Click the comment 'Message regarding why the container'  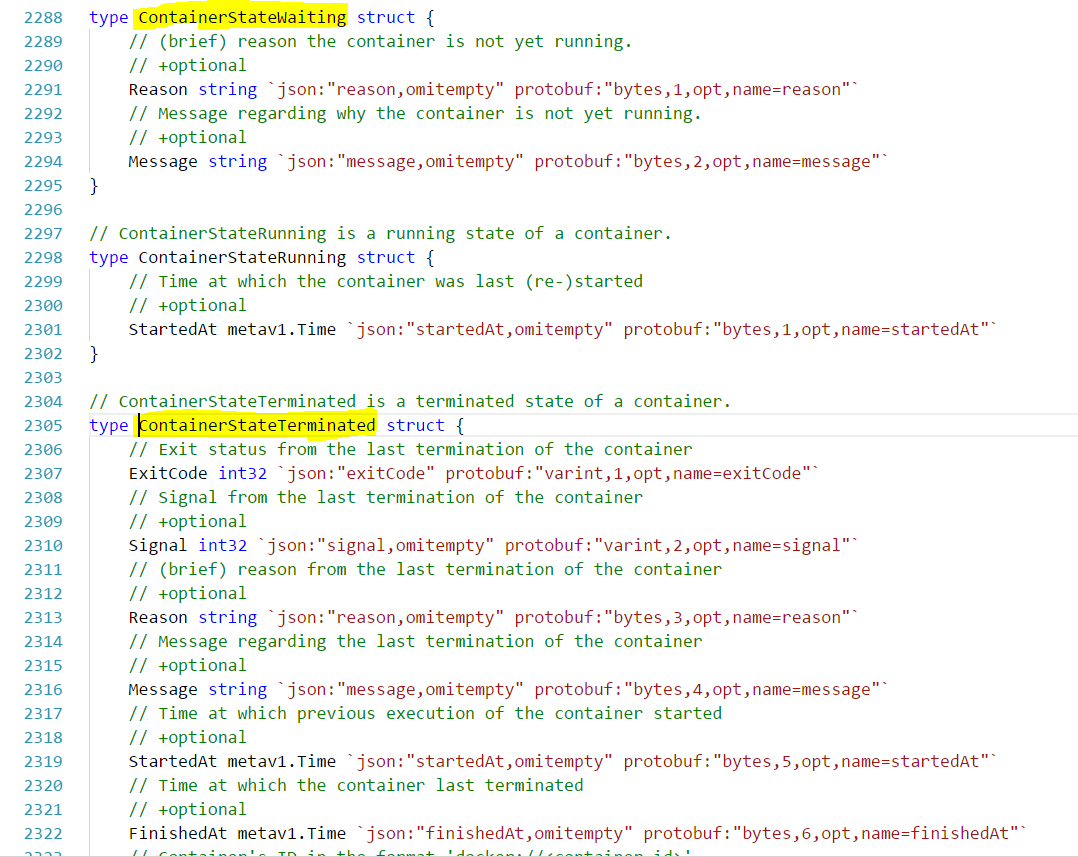415,113
